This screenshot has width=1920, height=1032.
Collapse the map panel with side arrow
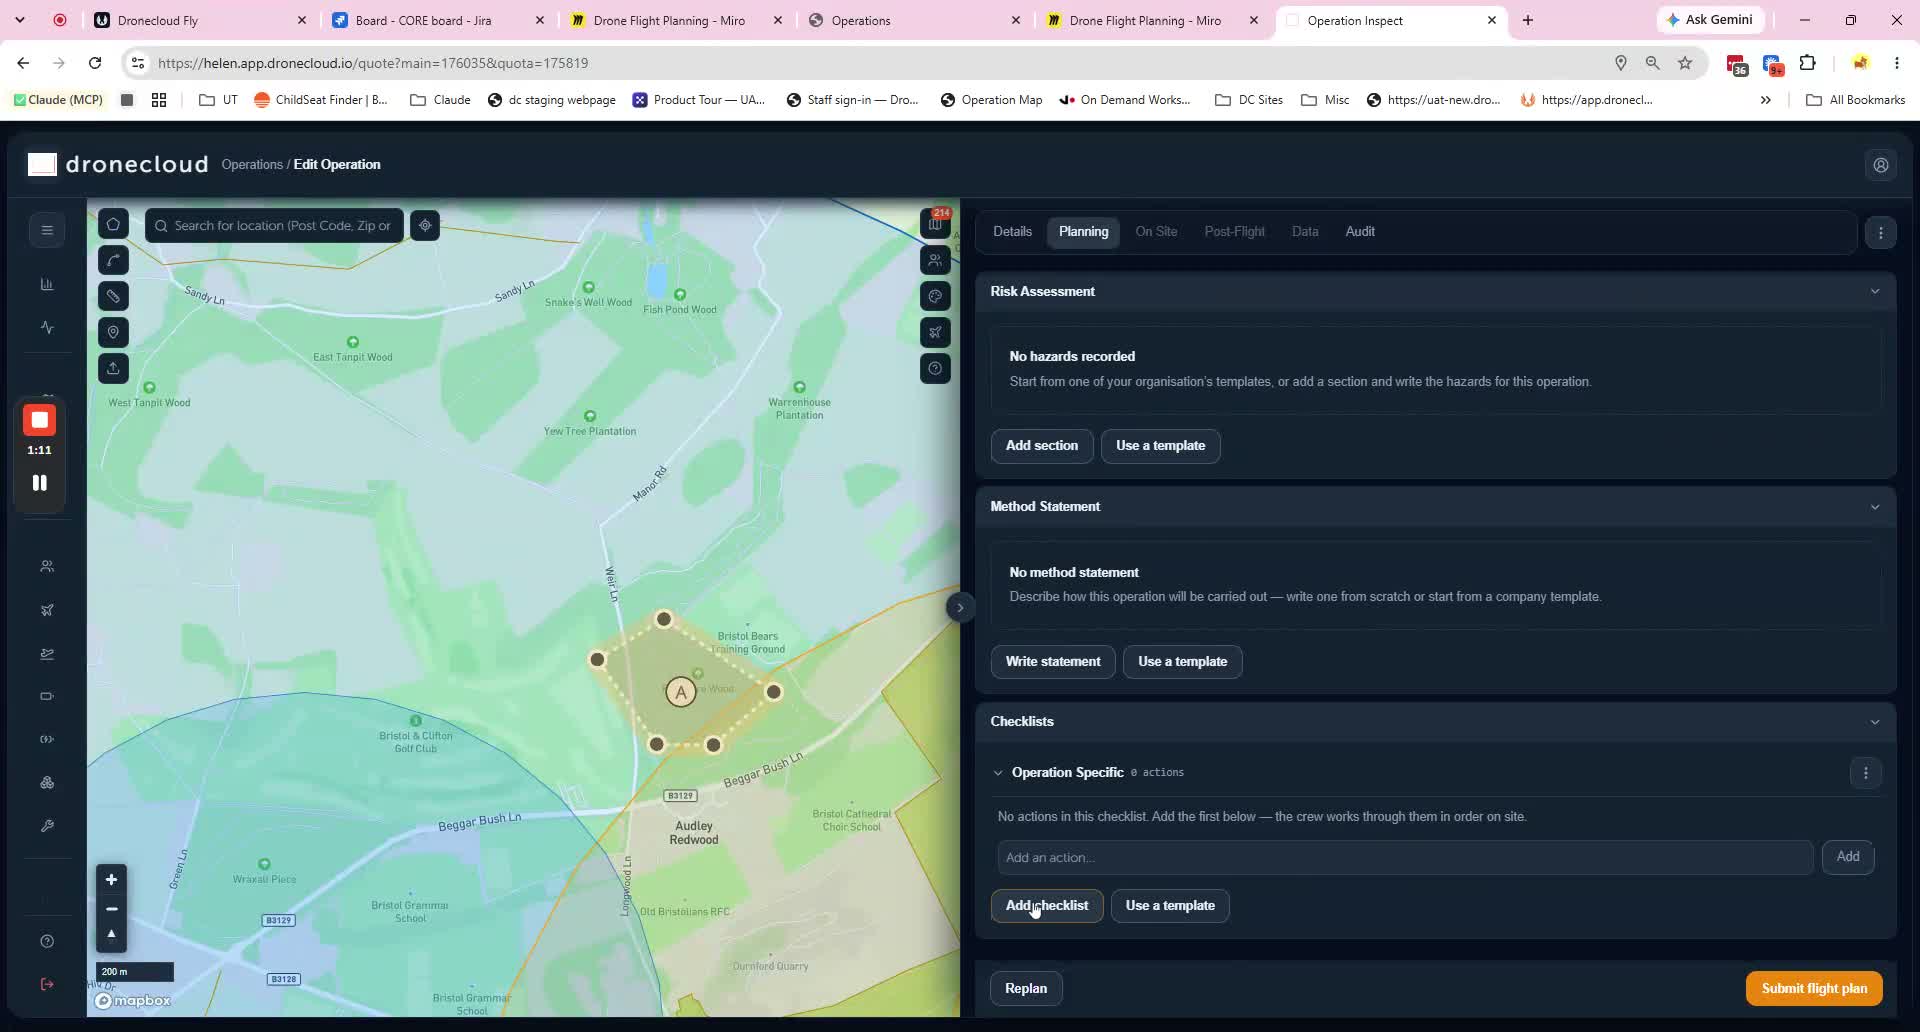coord(960,608)
